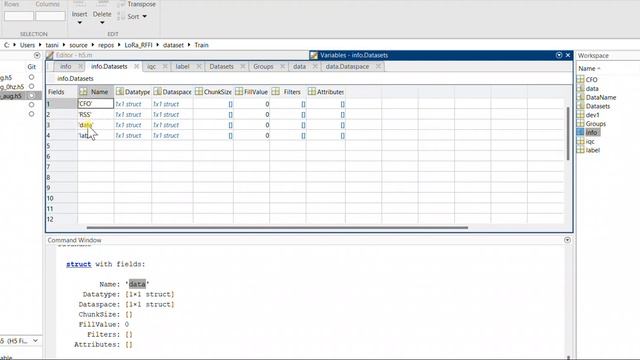Click the ChunkSize column header icon

click(x=199, y=92)
